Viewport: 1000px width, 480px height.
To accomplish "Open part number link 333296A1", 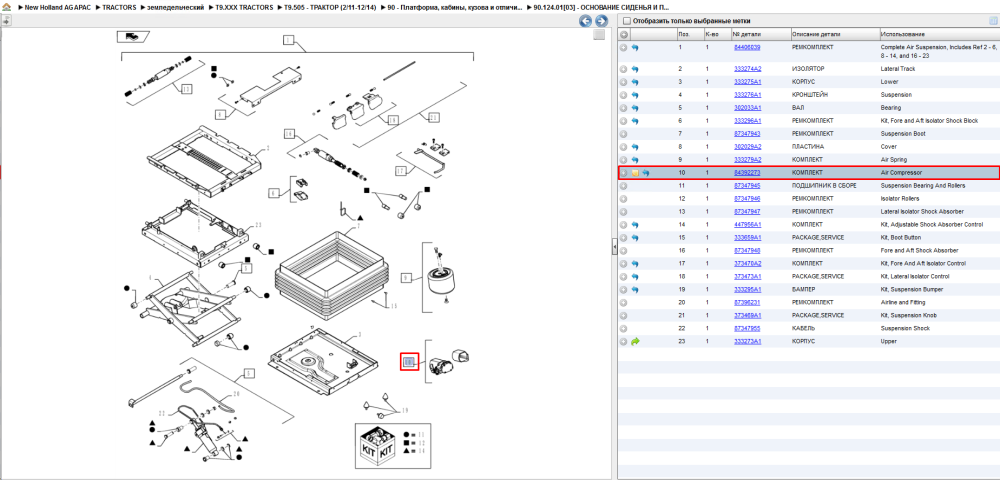I will tap(747, 121).
